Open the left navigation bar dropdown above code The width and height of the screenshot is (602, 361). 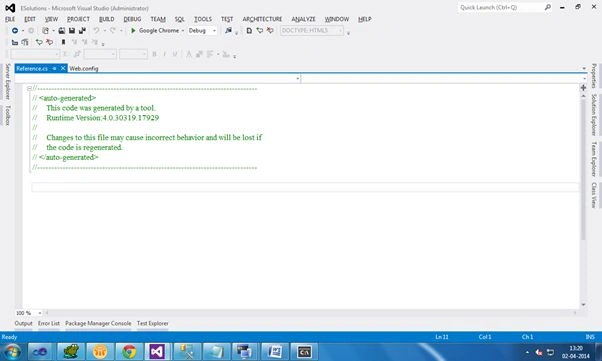[x=298, y=78]
